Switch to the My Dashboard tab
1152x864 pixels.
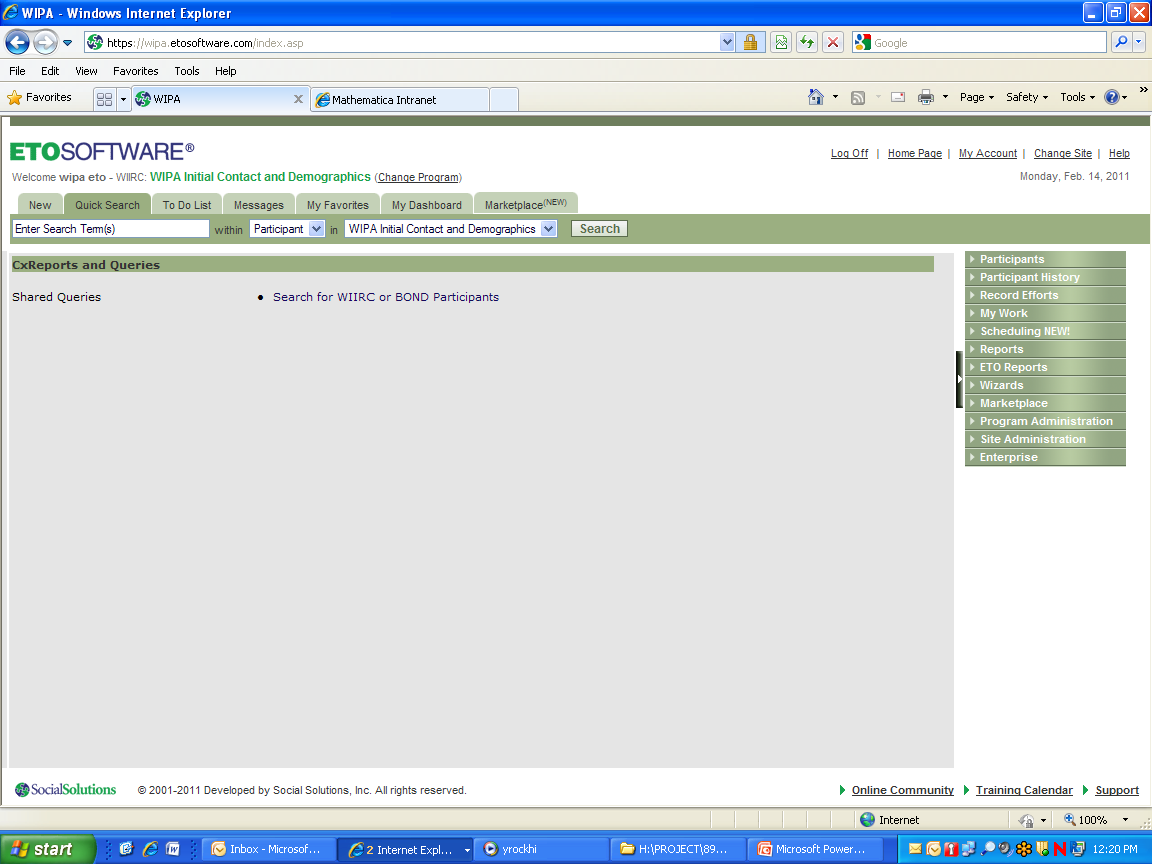coord(427,205)
